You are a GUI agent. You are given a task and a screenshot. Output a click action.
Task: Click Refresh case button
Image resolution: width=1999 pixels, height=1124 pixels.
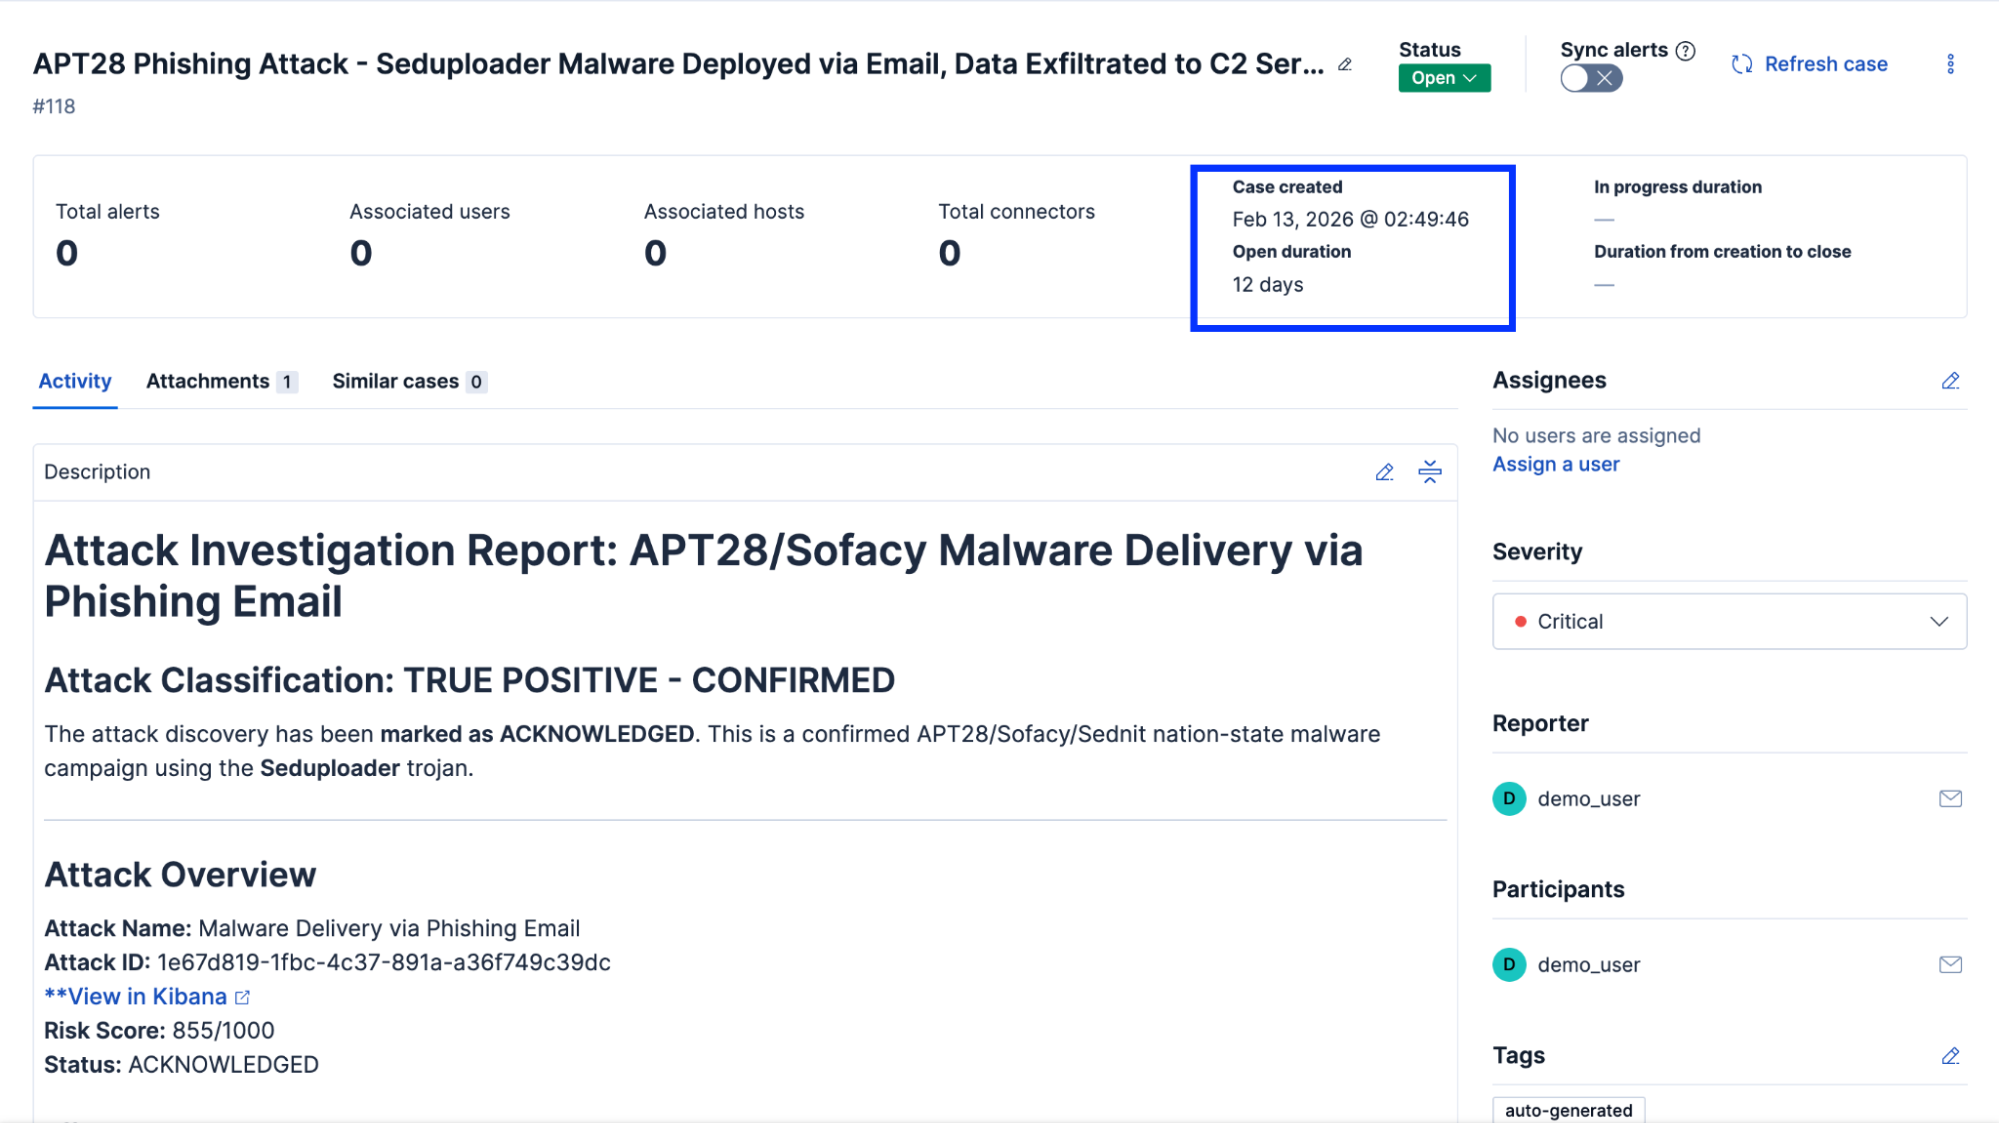point(1809,64)
